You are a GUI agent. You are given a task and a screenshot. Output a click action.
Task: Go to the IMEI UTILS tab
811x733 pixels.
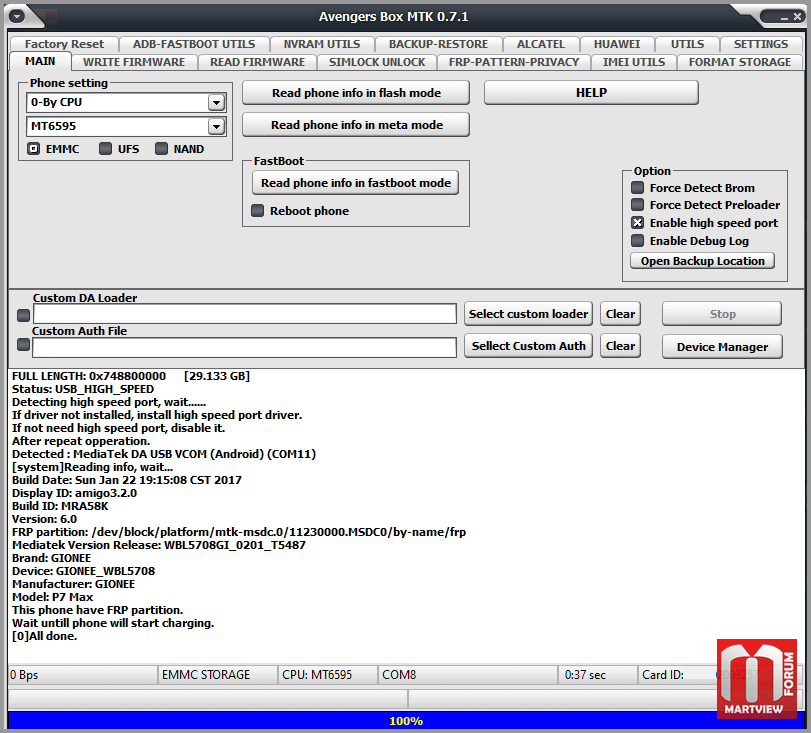[x=634, y=62]
